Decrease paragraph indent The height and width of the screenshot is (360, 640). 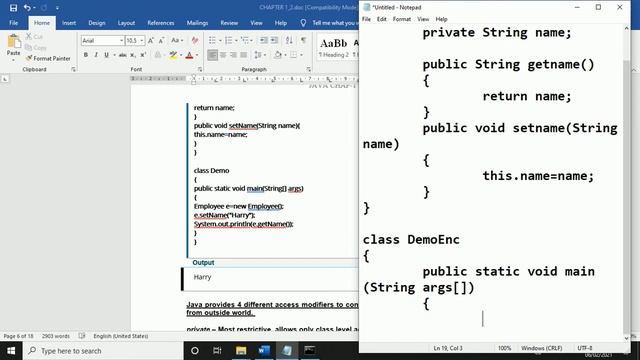[x=264, y=40]
